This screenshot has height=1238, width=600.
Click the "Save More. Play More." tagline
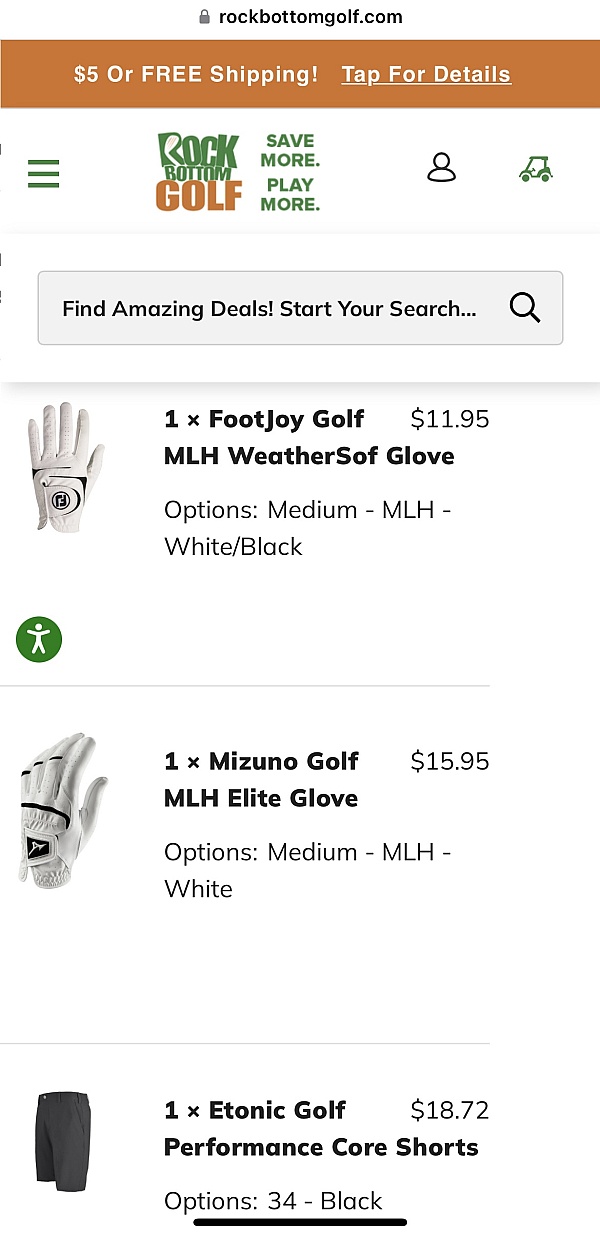(x=290, y=172)
